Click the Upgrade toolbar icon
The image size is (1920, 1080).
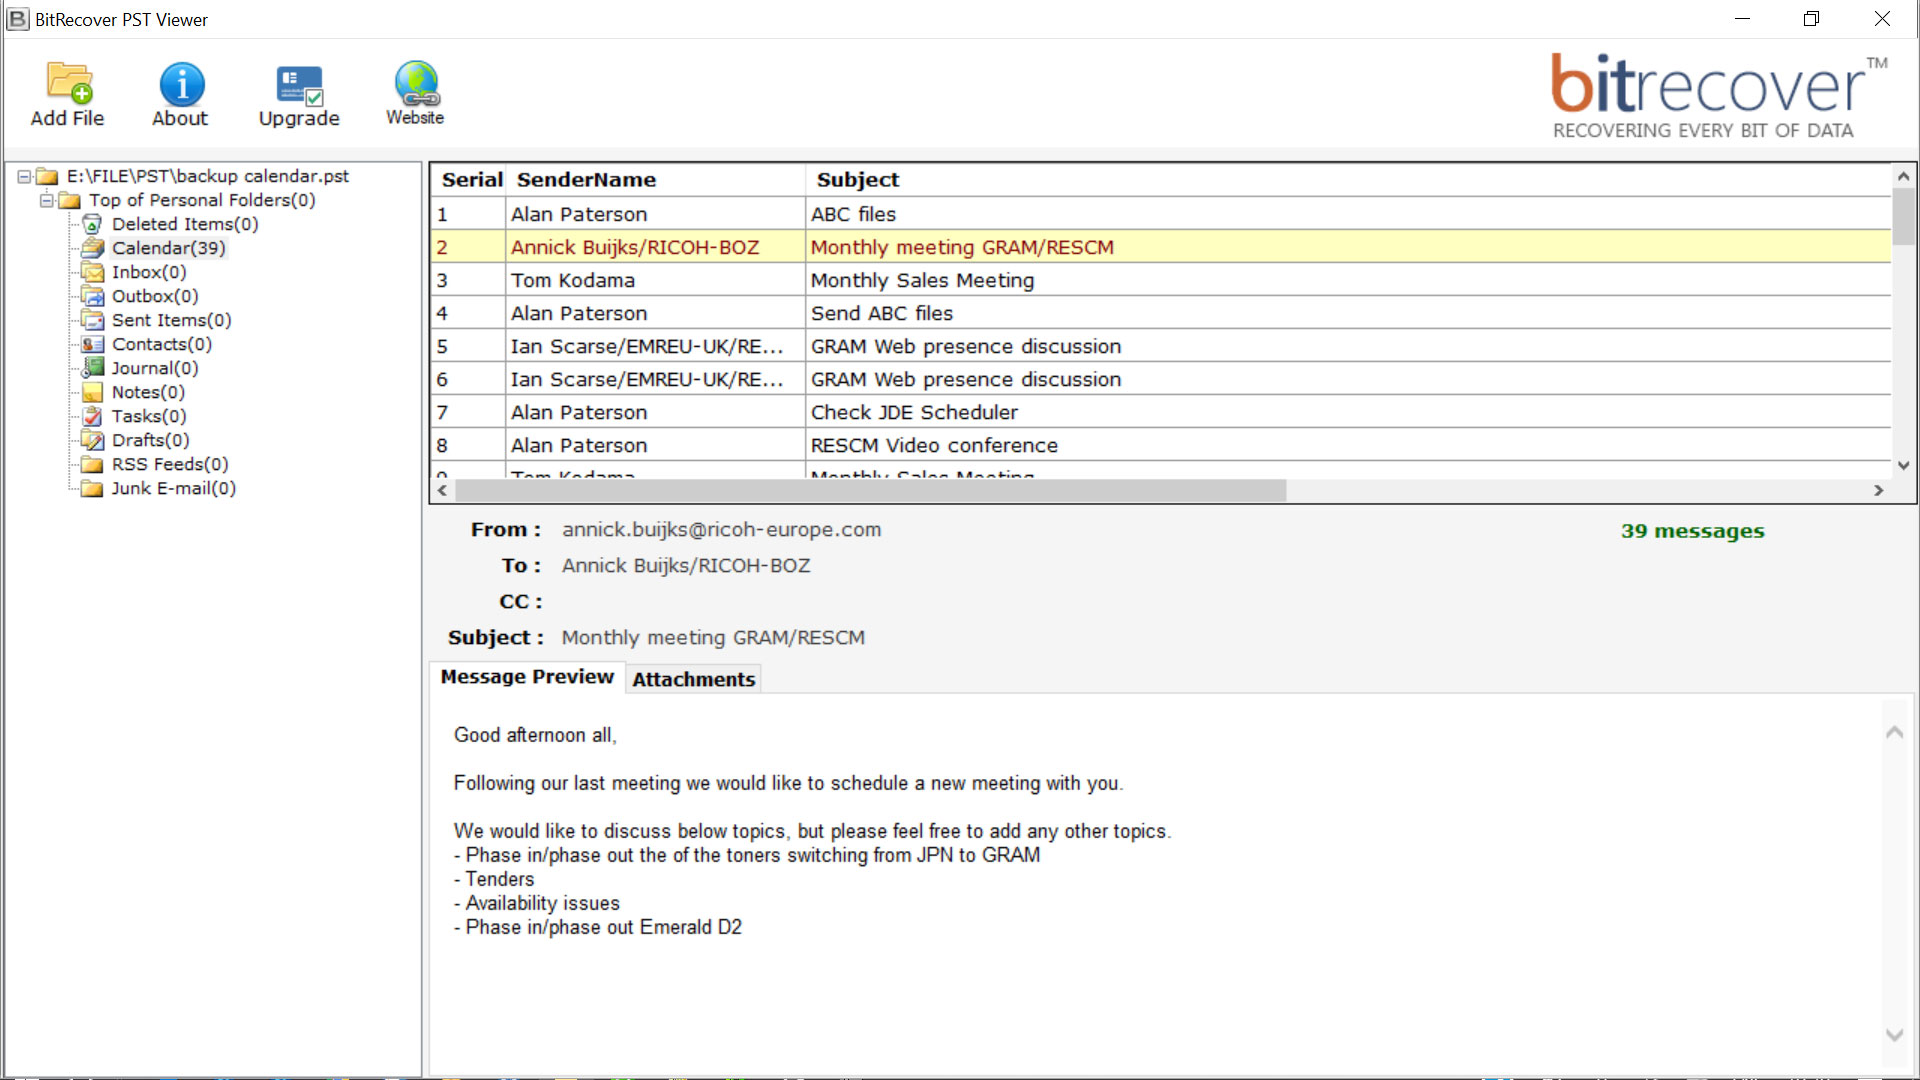coord(299,85)
